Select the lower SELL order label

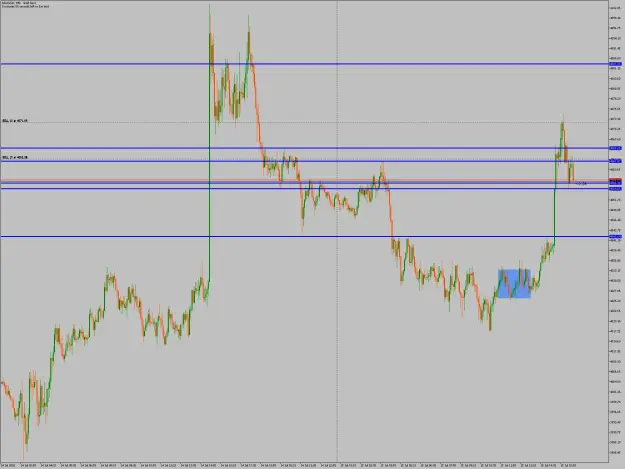[x=15, y=158]
